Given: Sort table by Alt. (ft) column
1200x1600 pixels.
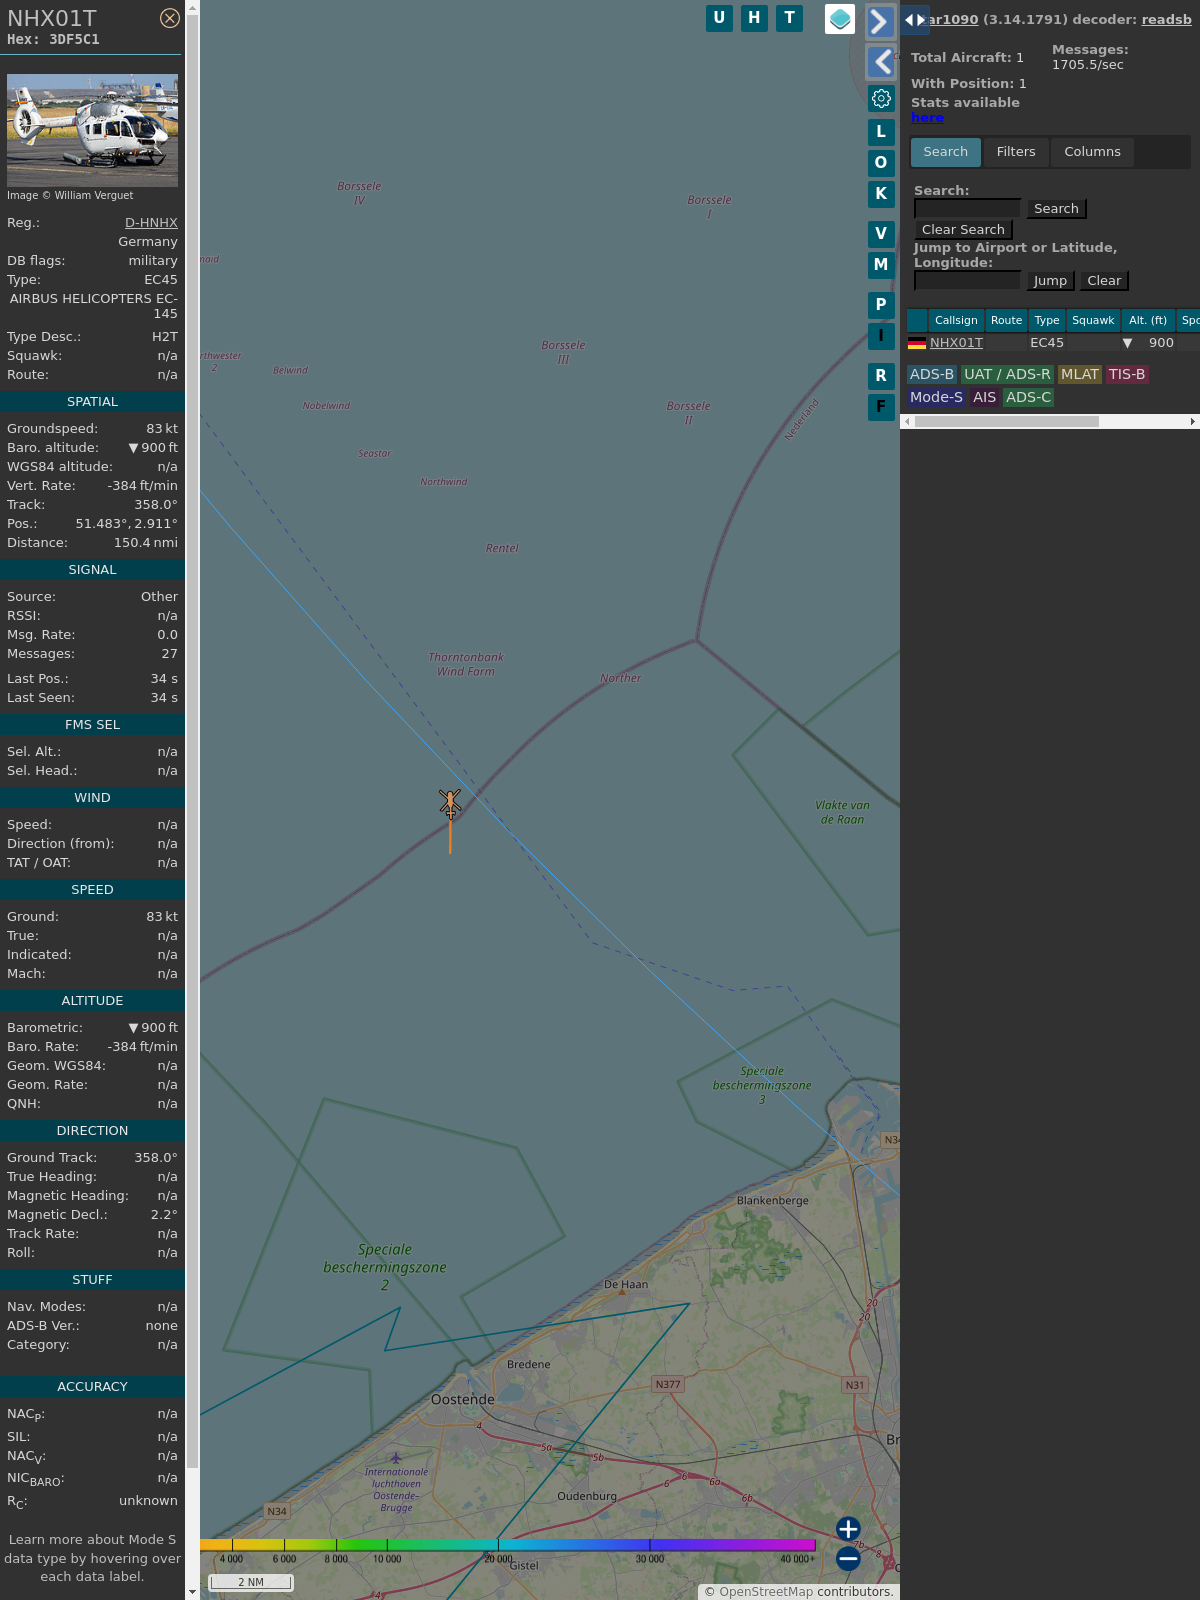Looking at the screenshot, I should (x=1147, y=320).
